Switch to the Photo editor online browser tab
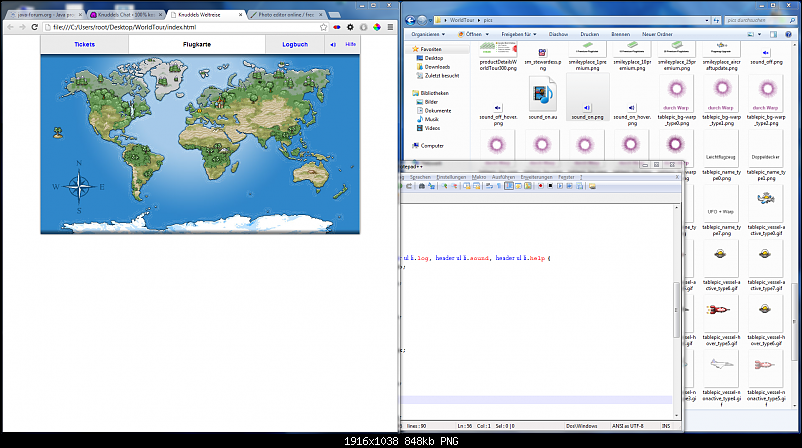 [x=286, y=15]
